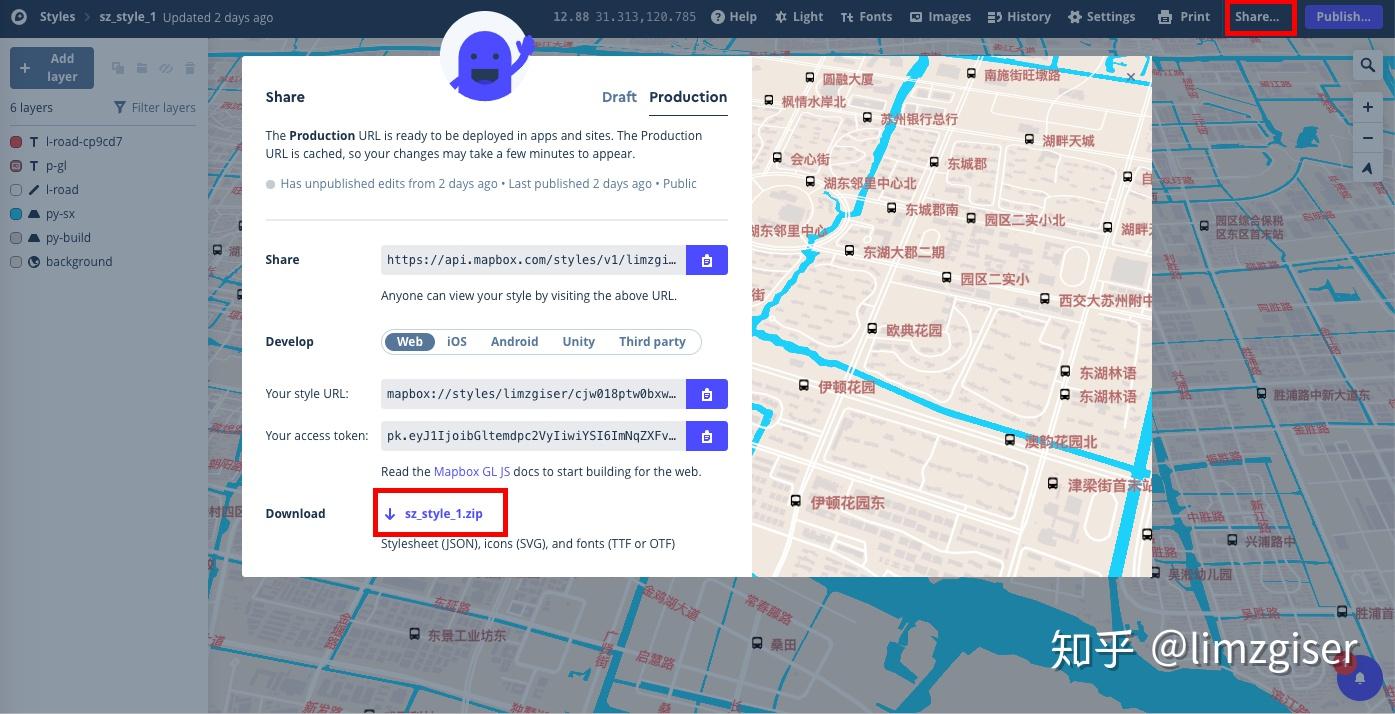
Task: Open the Images panel
Action: point(940,16)
